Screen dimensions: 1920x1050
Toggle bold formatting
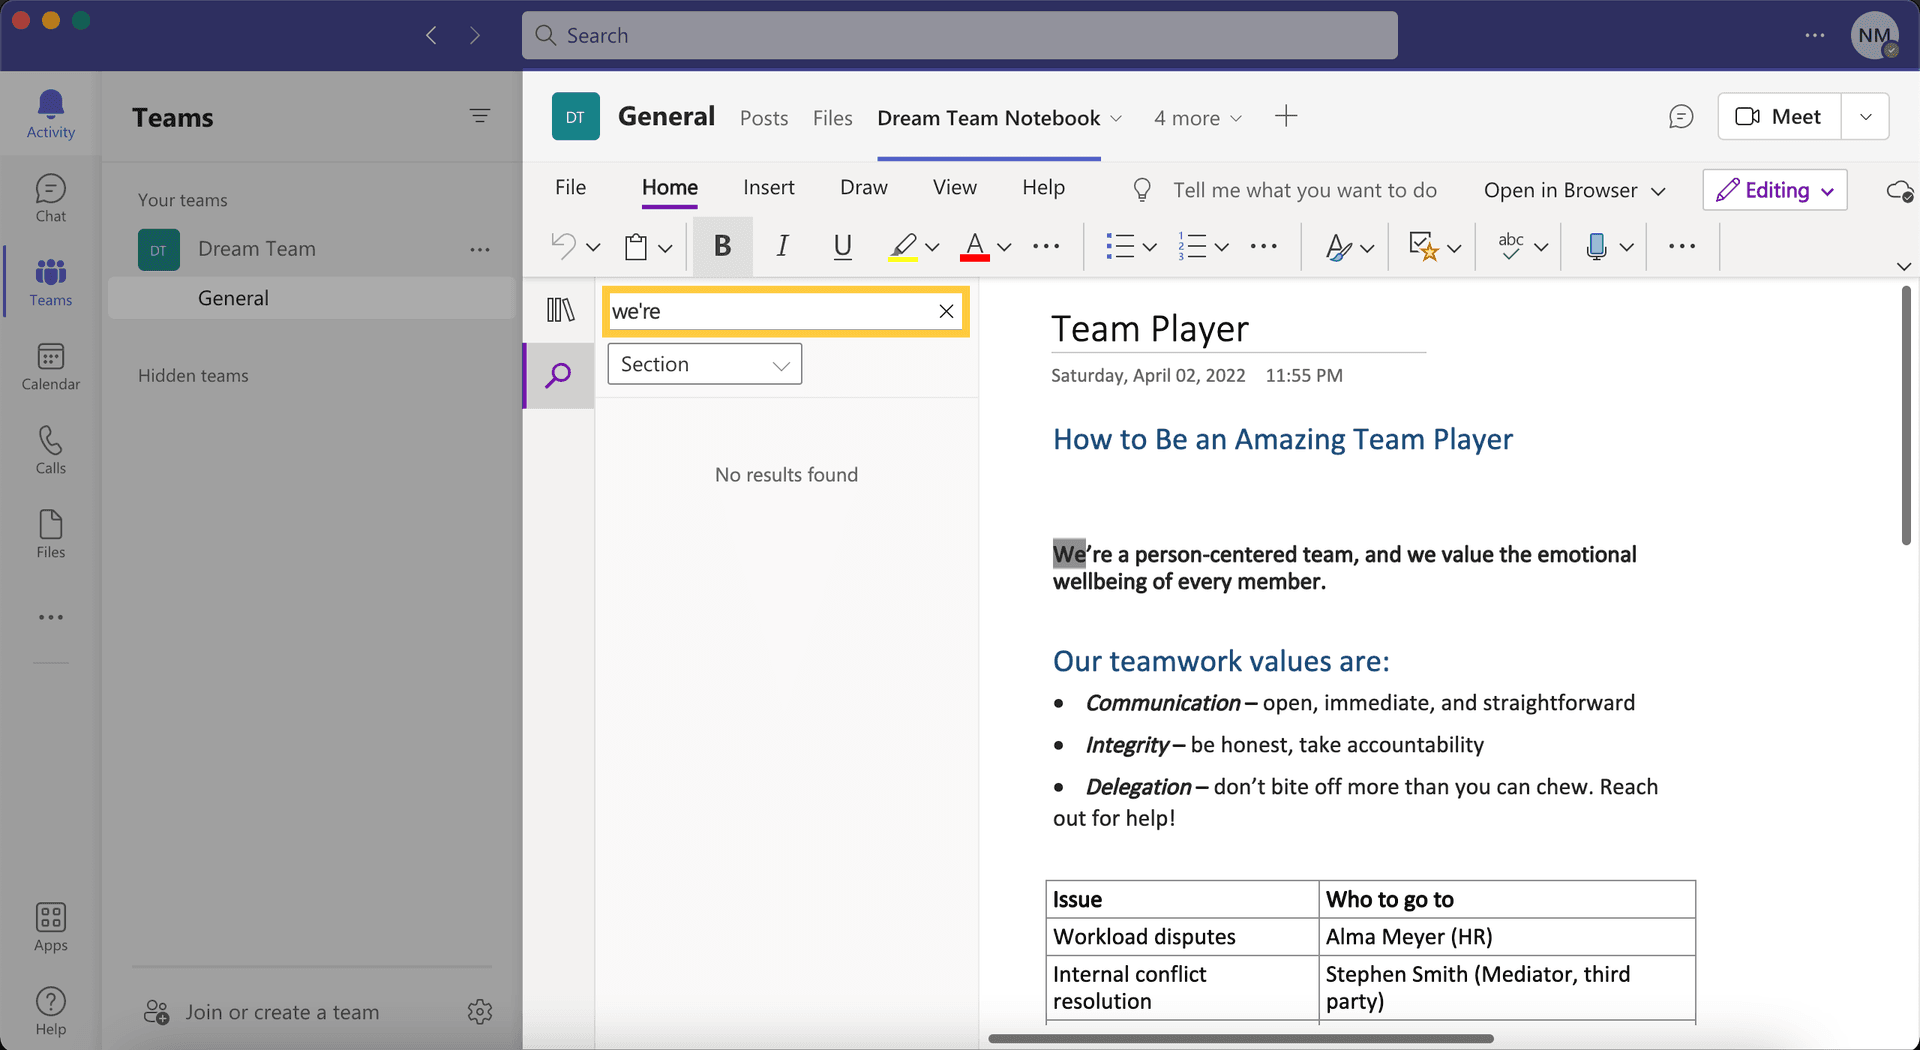click(722, 246)
